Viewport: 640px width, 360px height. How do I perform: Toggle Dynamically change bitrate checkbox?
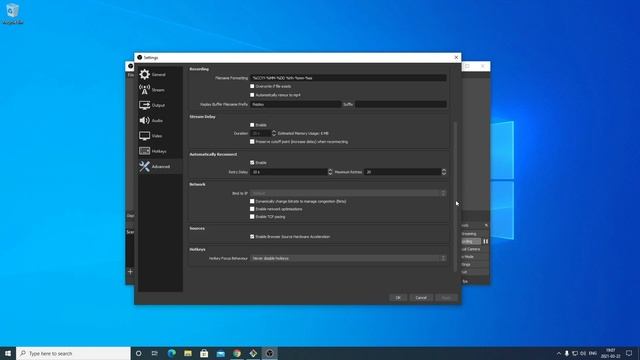coord(252,201)
